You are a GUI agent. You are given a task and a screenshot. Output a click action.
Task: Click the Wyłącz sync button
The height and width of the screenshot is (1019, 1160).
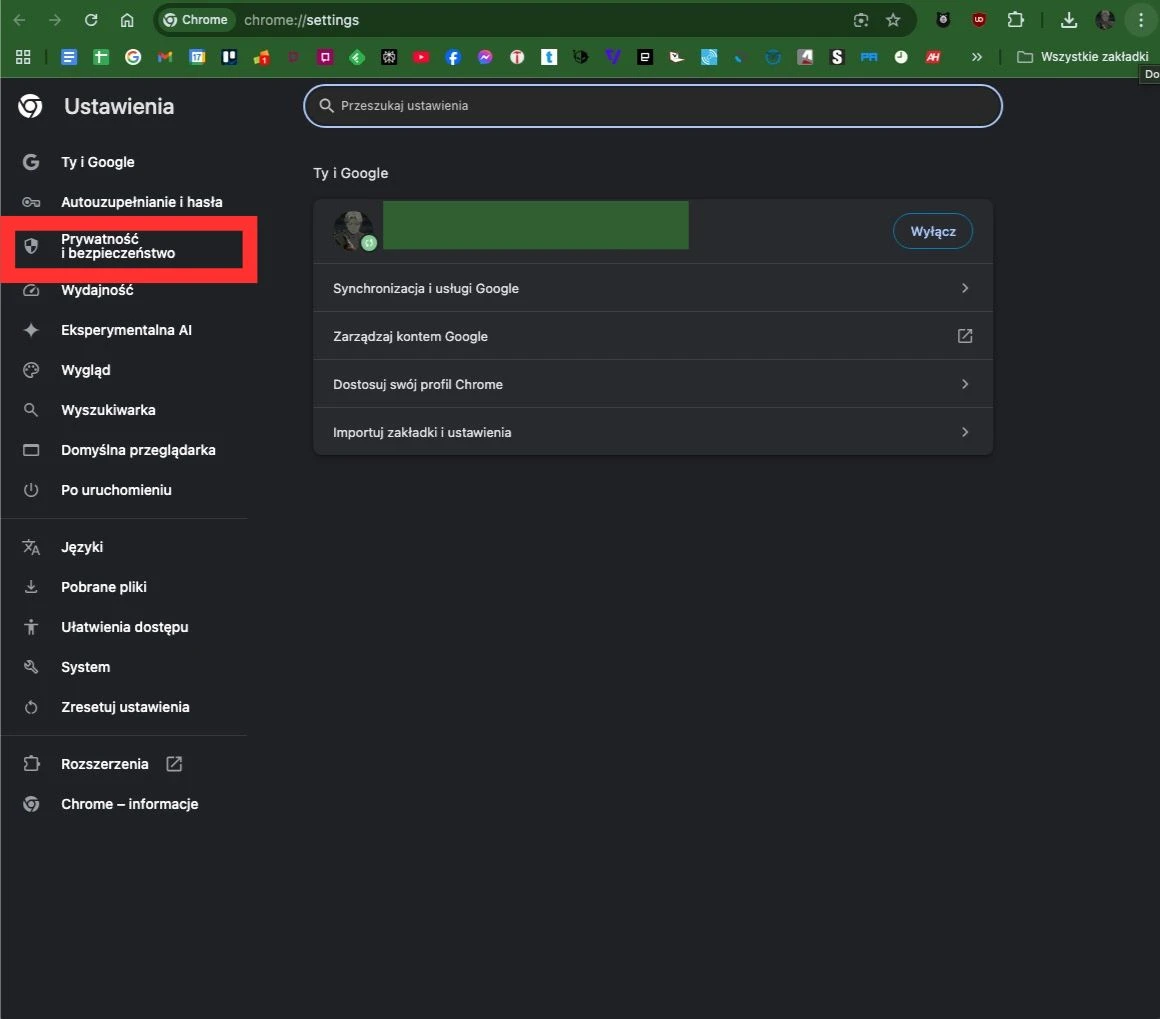tap(932, 232)
